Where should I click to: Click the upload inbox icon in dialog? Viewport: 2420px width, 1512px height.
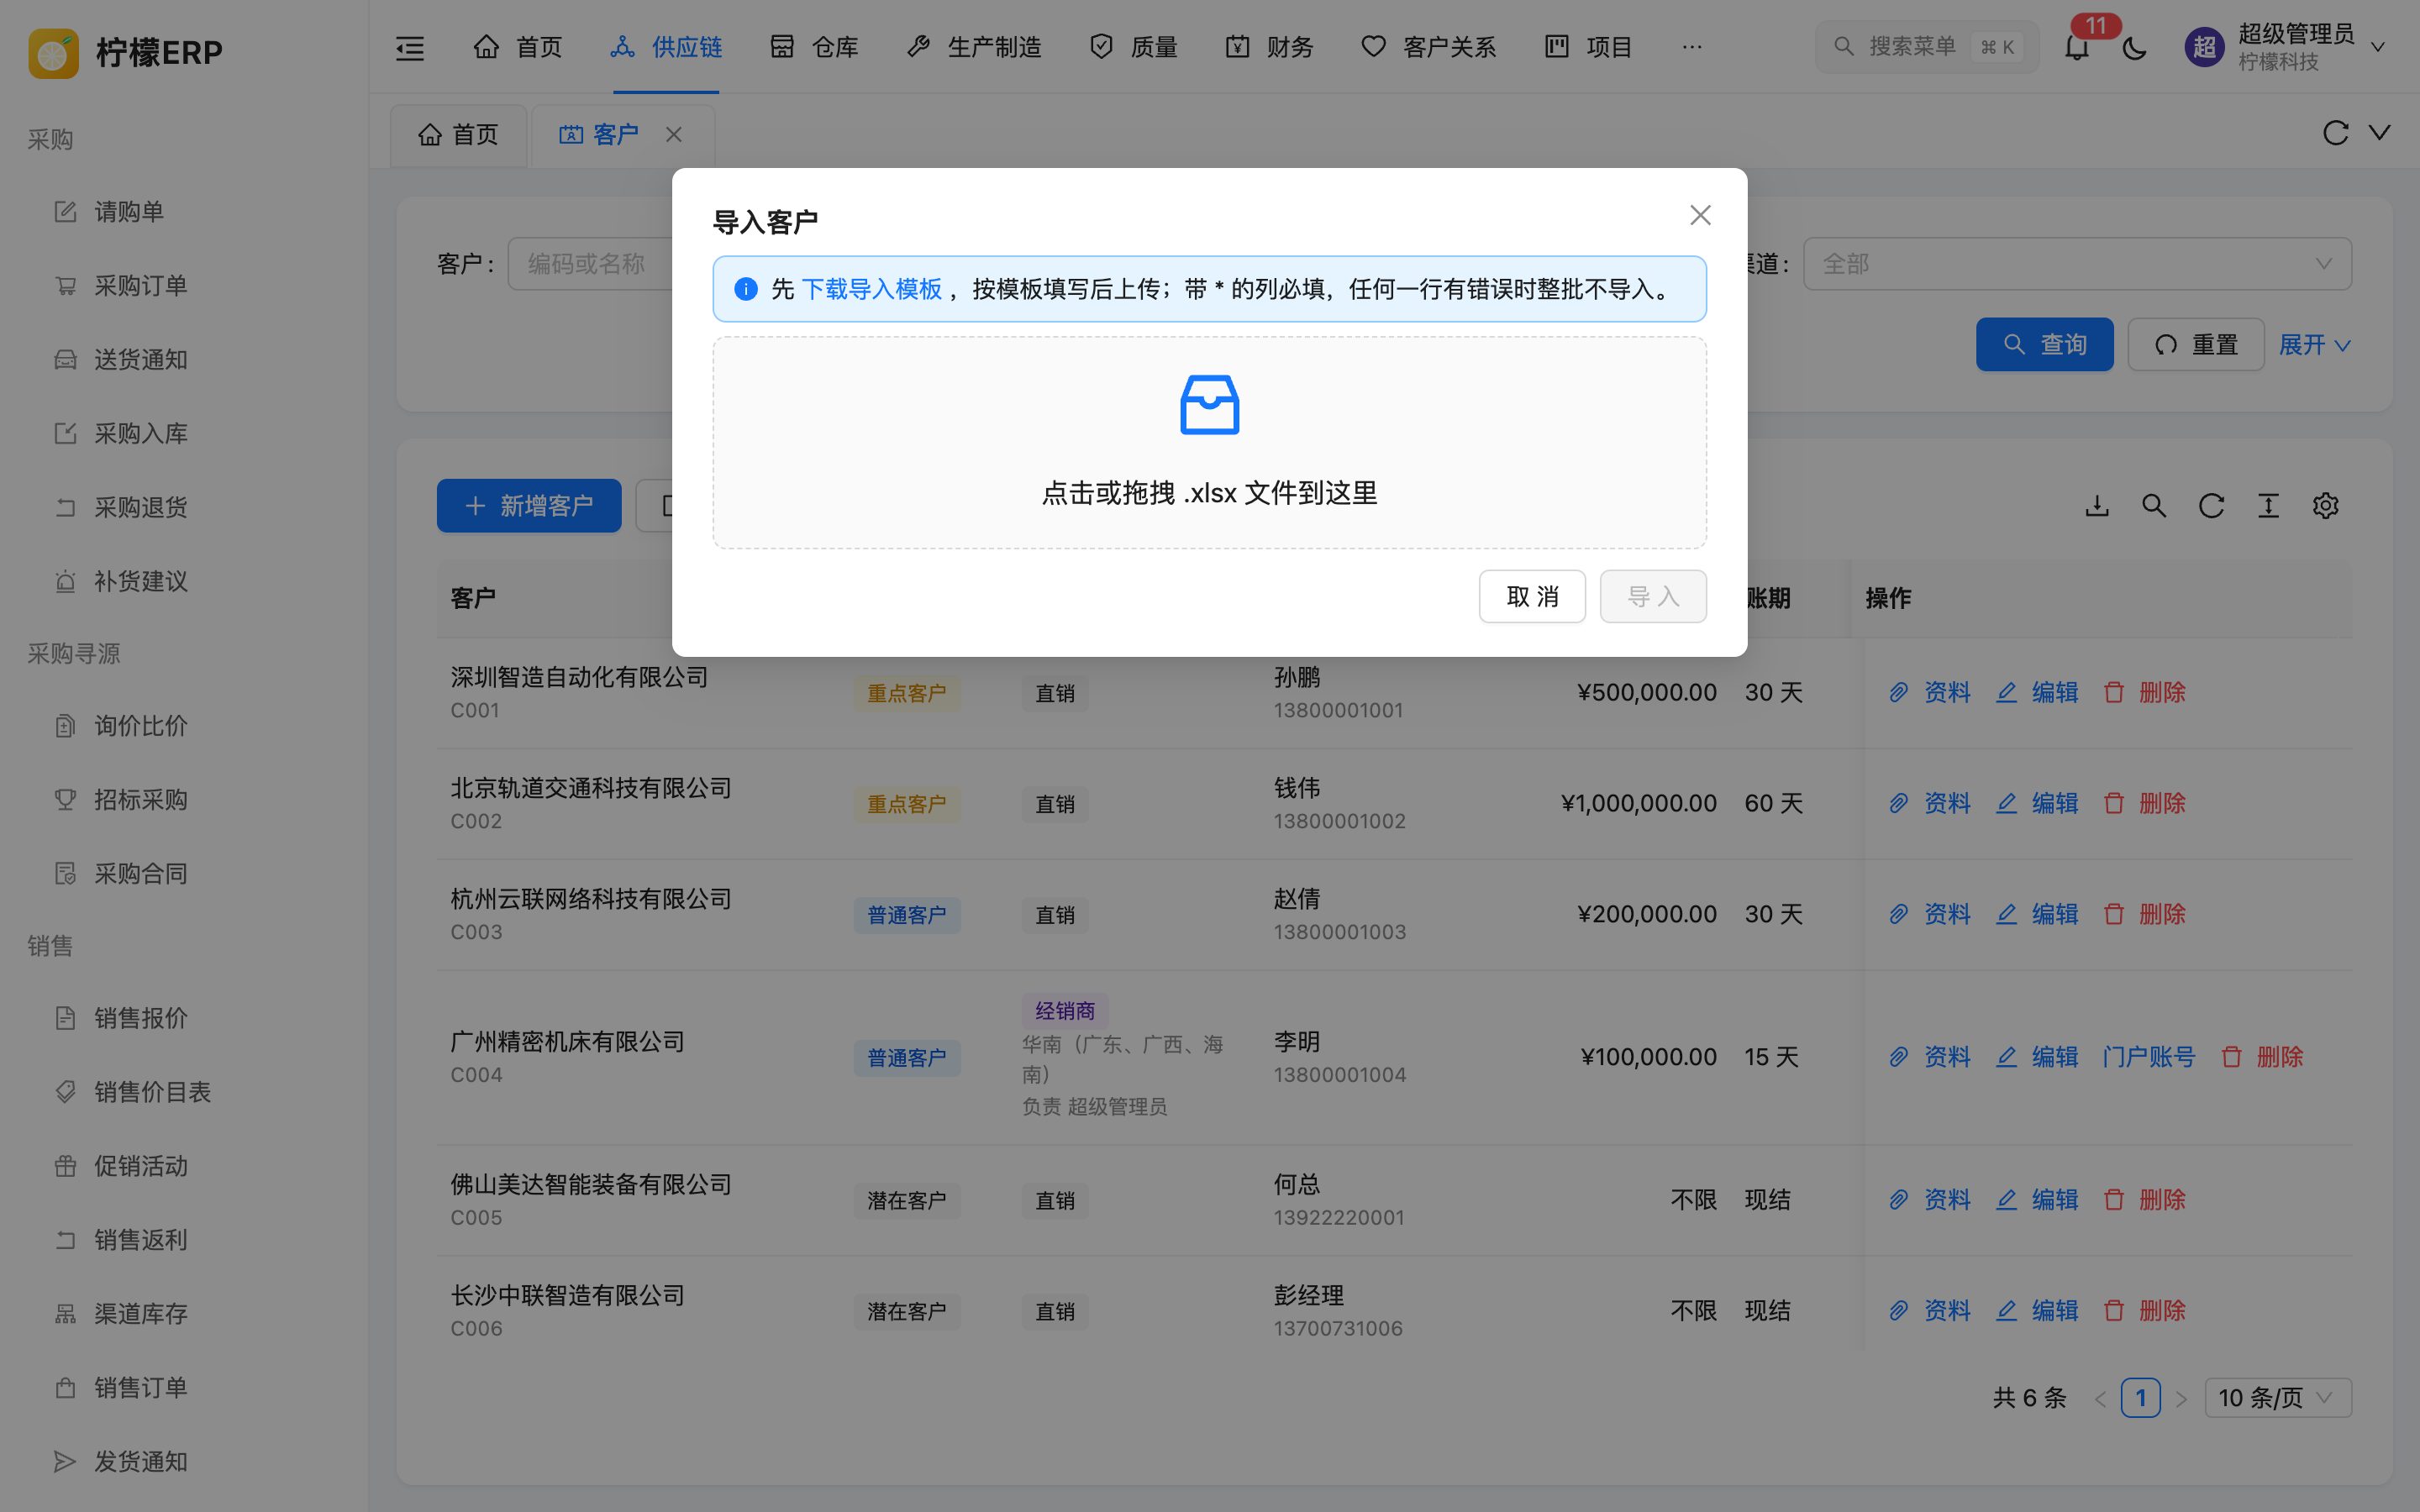[1210, 404]
